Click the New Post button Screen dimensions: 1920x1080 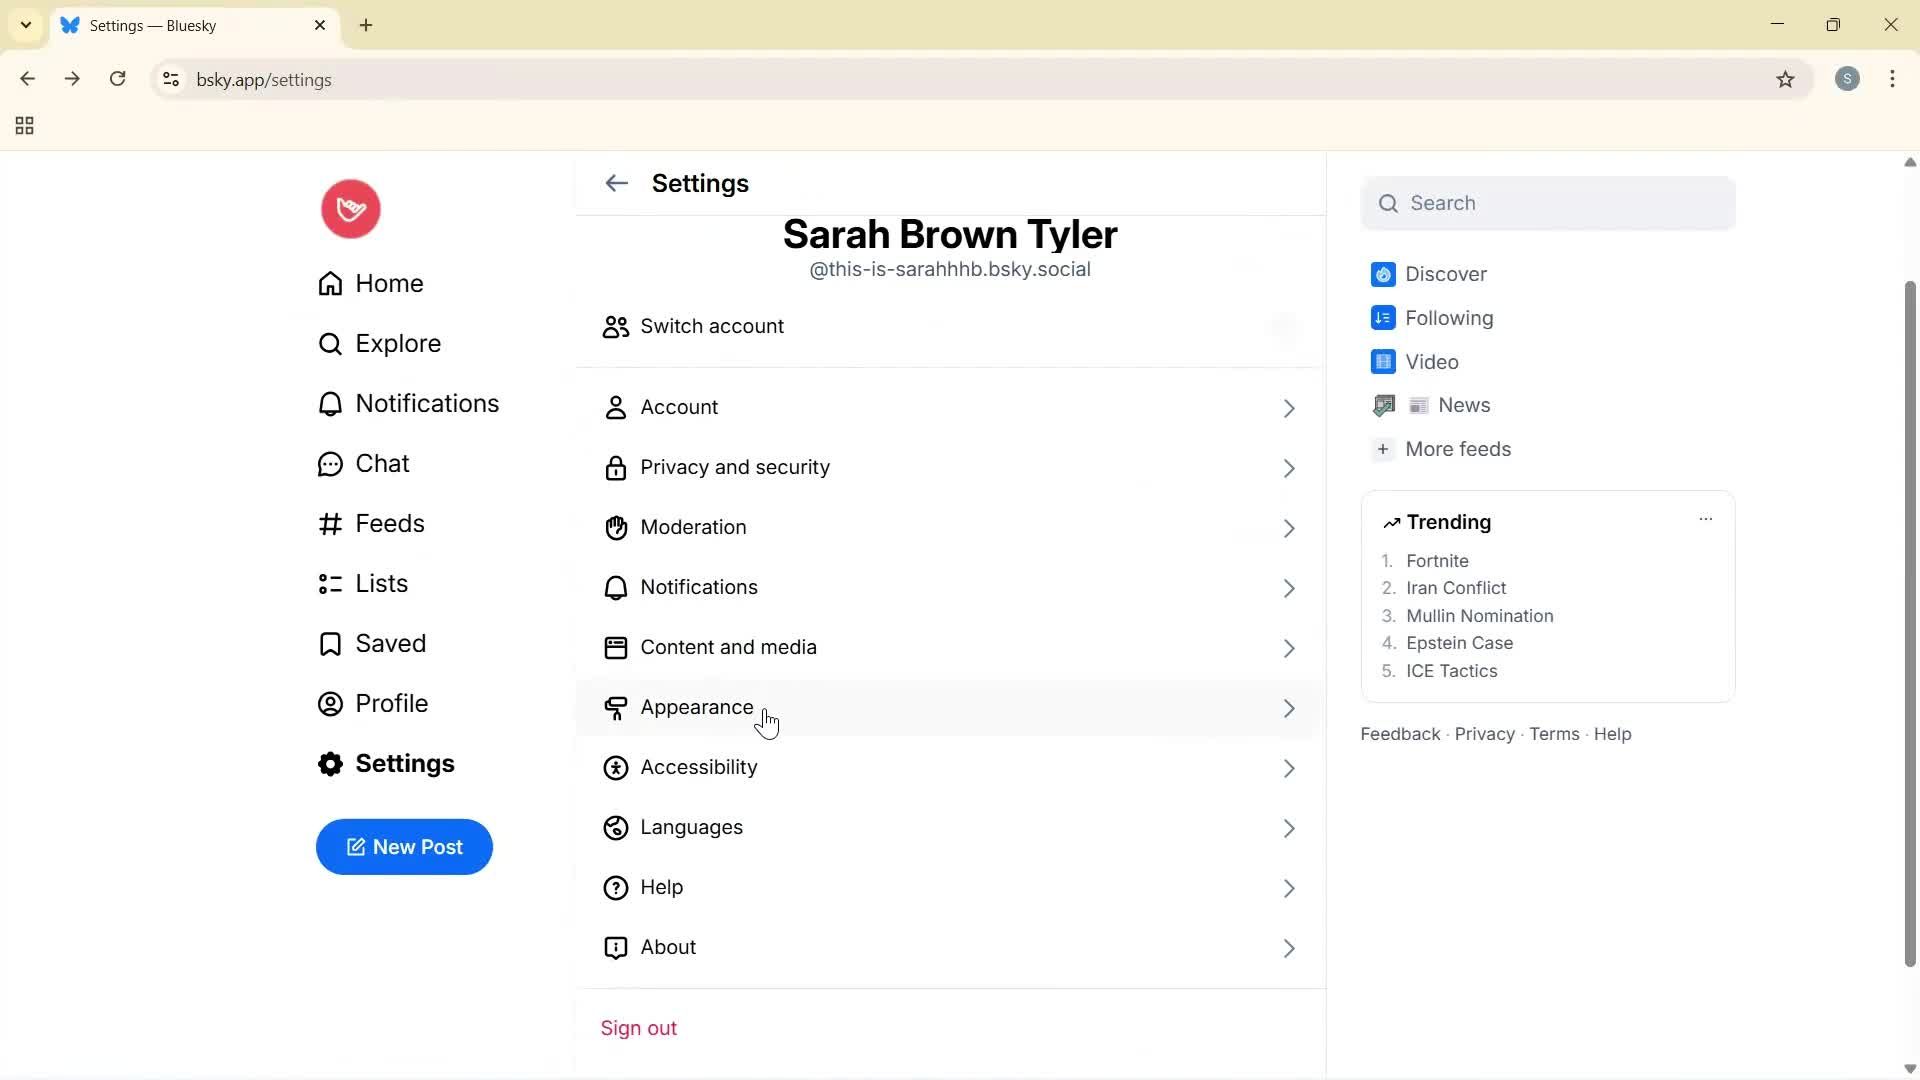point(404,847)
